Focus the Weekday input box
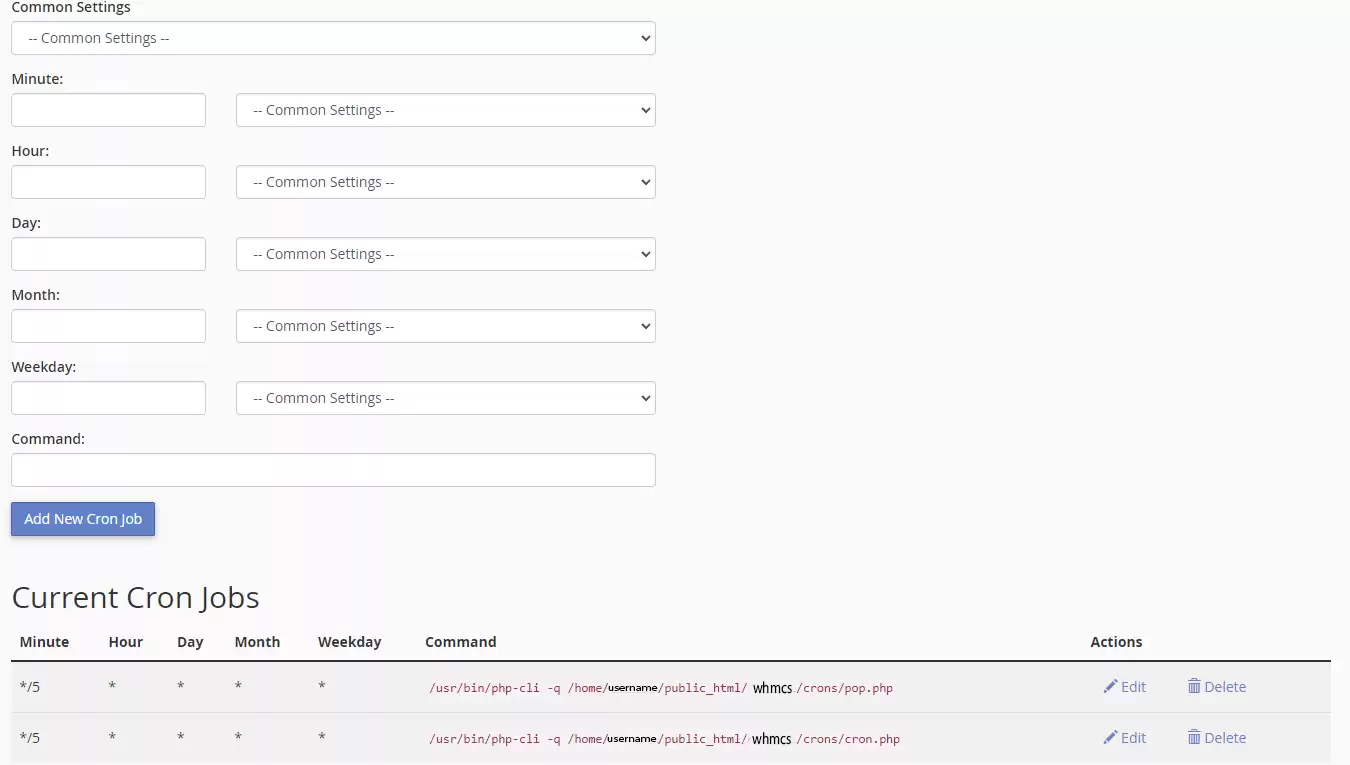This screenshot has height=765, width=1350. point(108,398)
